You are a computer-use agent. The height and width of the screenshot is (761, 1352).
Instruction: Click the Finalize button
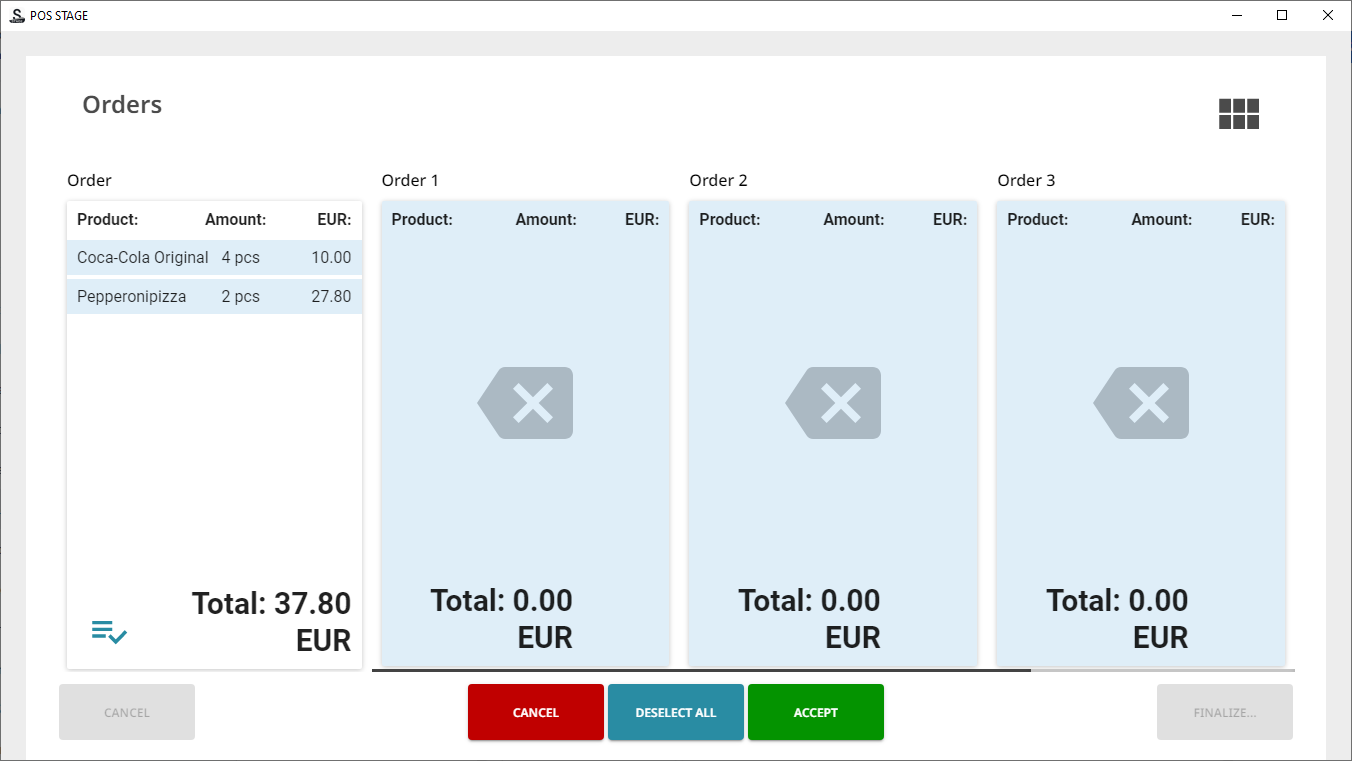click(1224, 712)
